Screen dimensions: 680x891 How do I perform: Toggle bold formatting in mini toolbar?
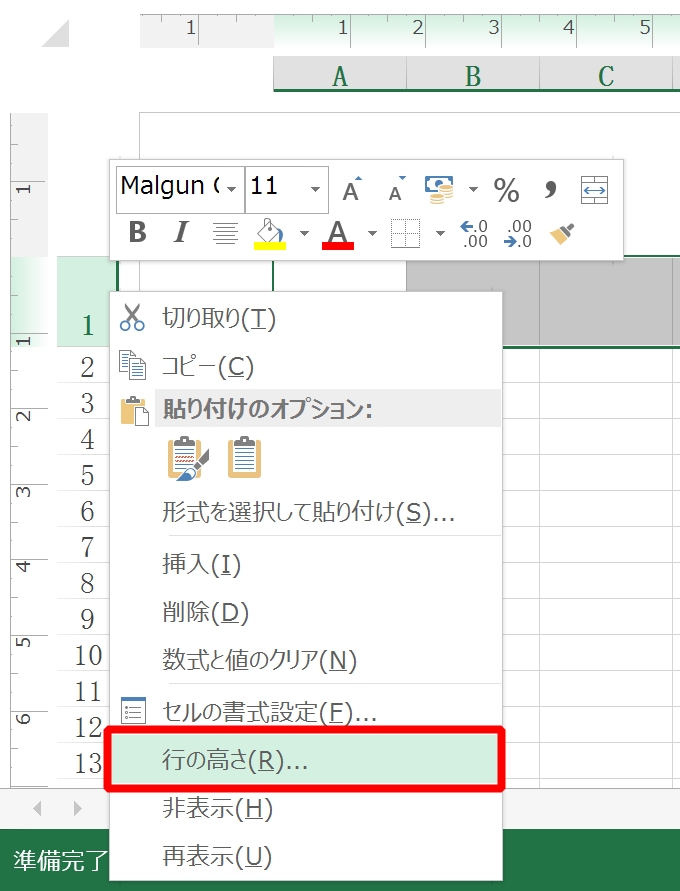click(x=138, y=233)
